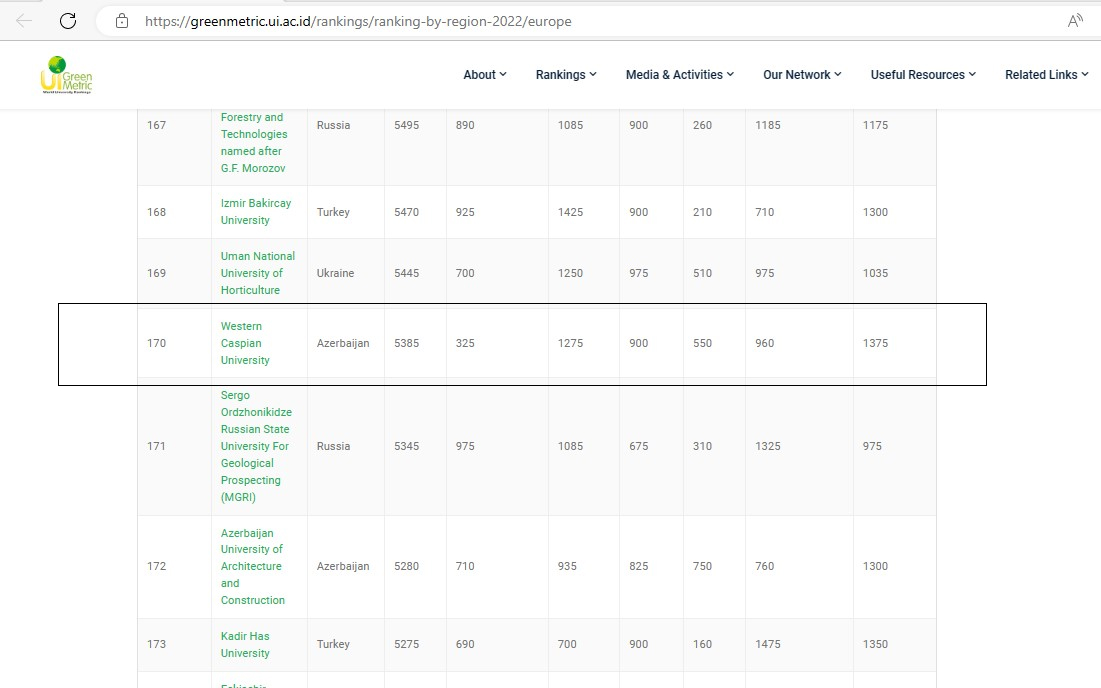Open the Rankings dropdown menu
Viewport: 1101px width, 688px height.
pos(566,74)
